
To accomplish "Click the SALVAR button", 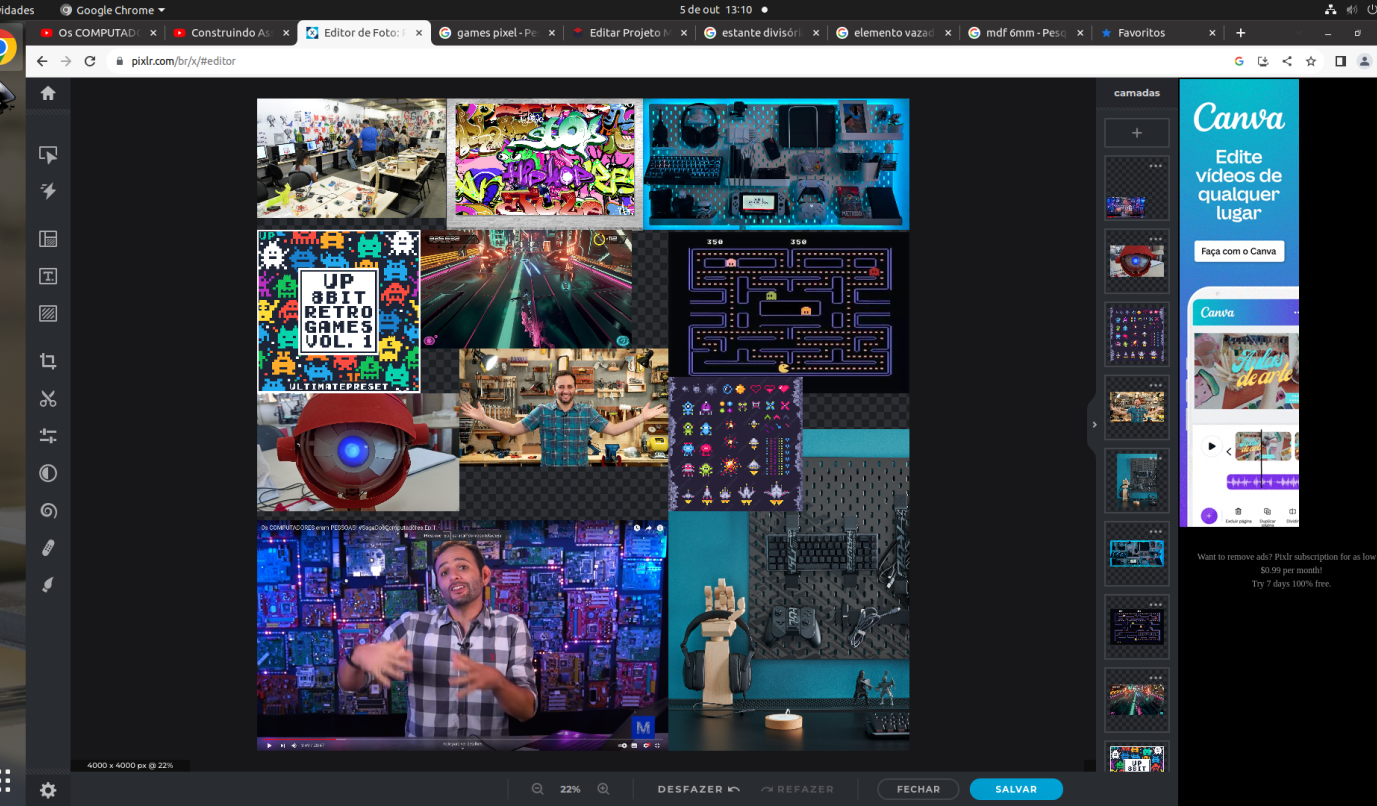I will [1016, 789].
